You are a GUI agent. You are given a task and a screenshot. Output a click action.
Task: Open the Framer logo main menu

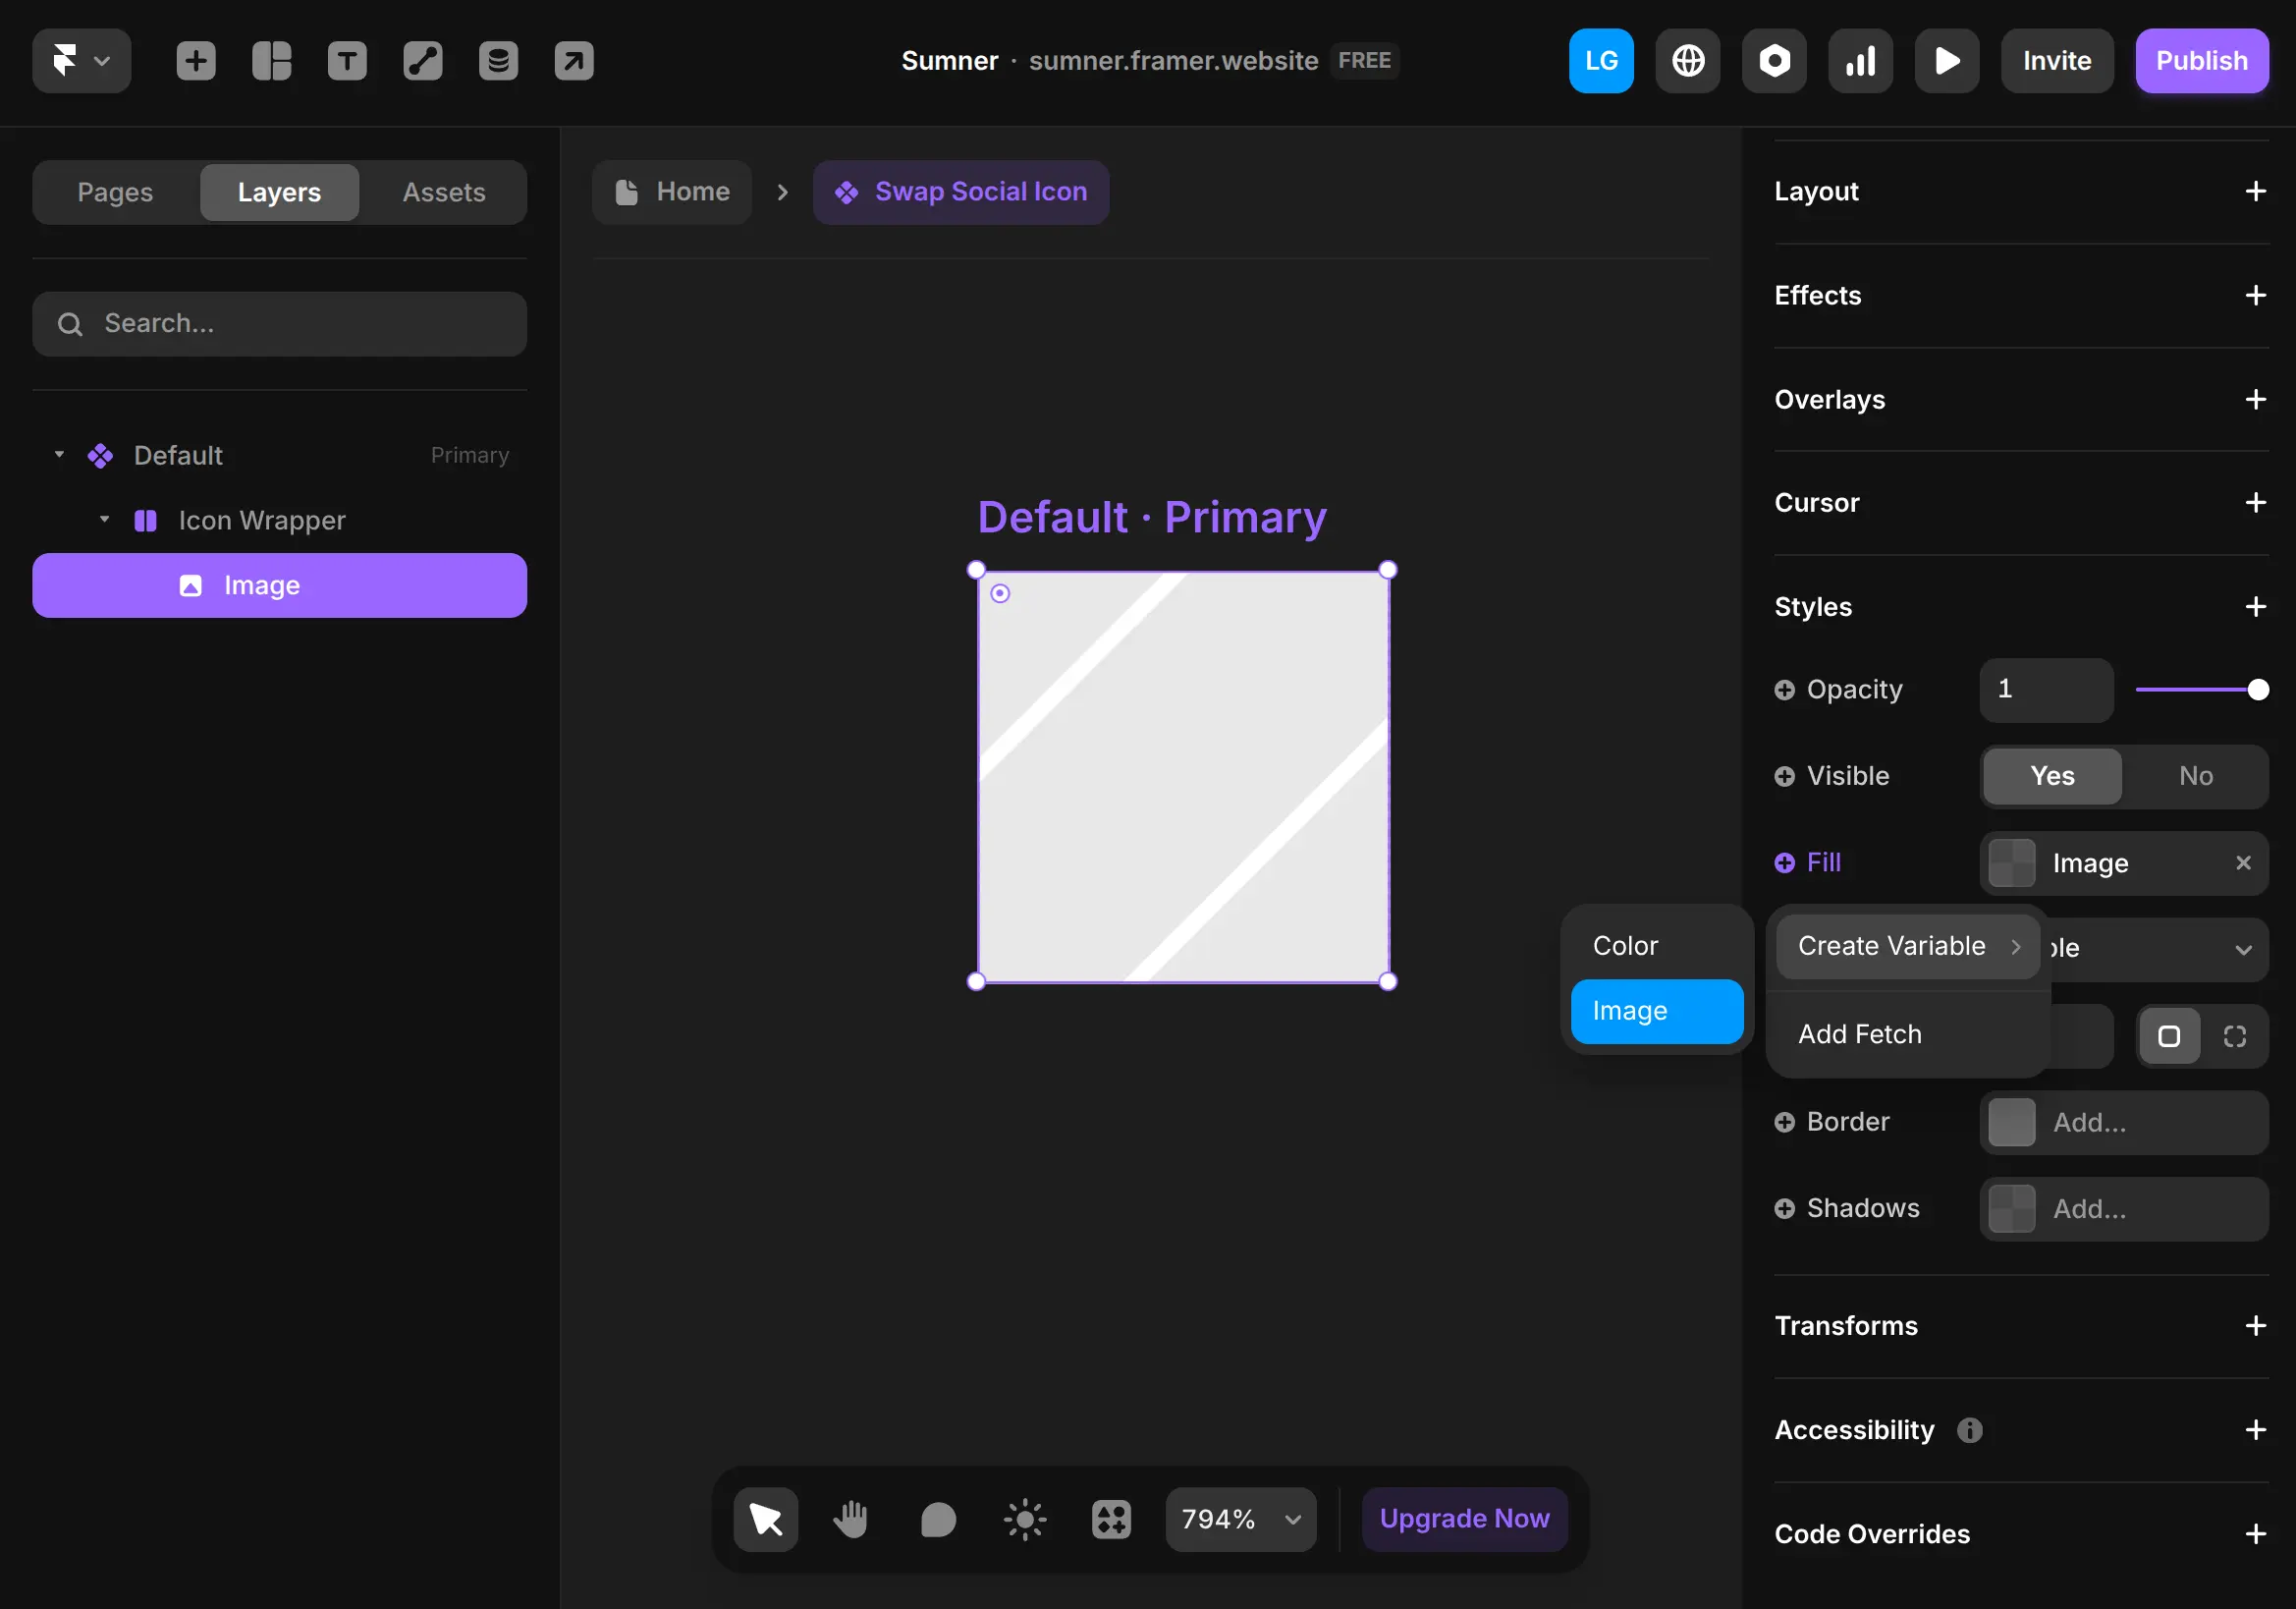(x=81, y=61)
